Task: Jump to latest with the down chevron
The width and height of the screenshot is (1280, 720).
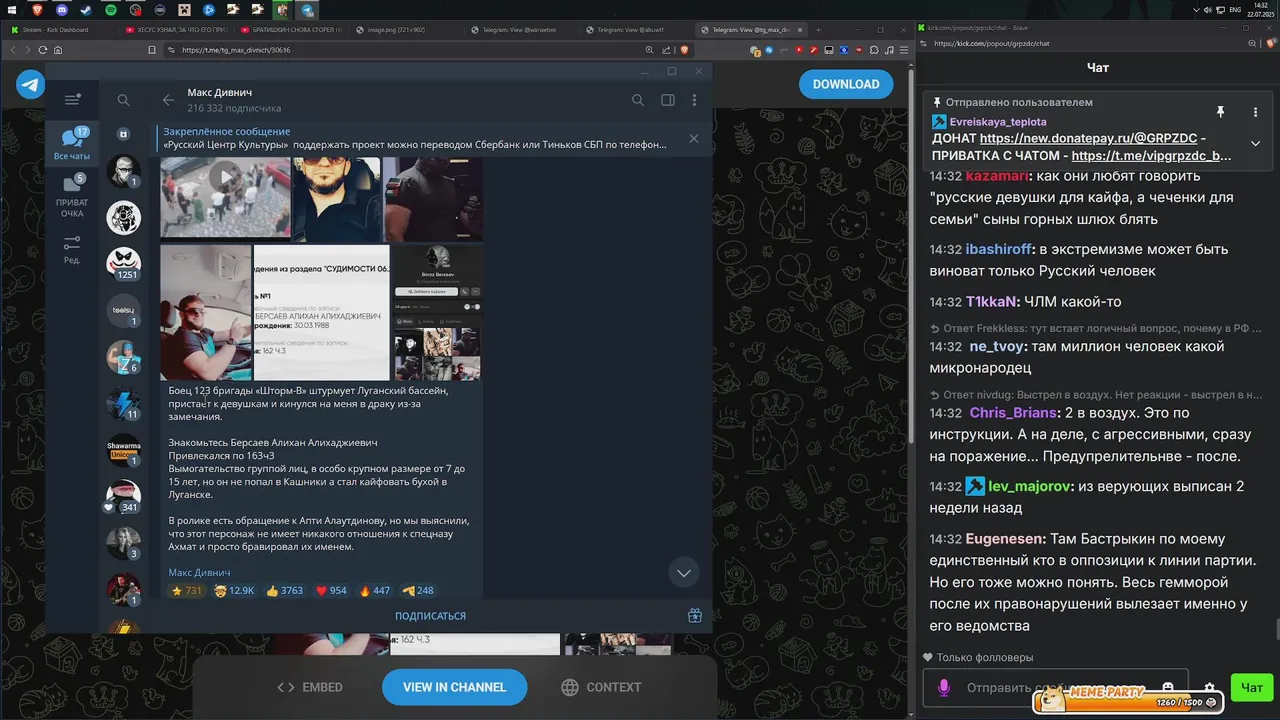Action: (684, 573)
